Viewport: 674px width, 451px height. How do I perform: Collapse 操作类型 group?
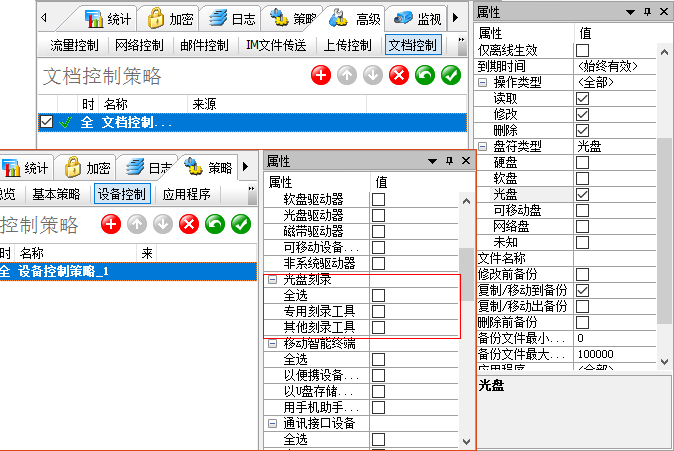pos(483,83)
